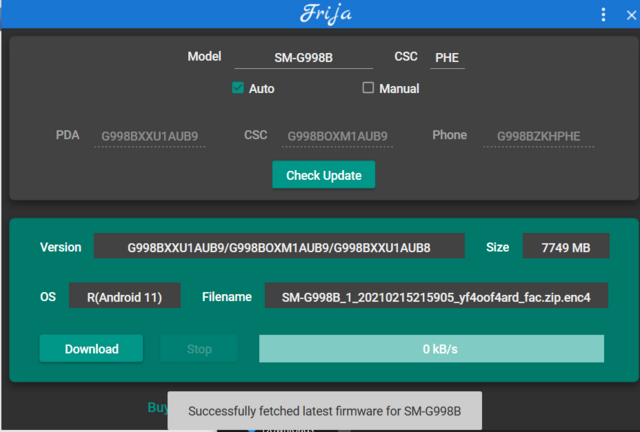Dismiss the Successfully fetched firmware toast
Viewport: 640px width, 432px height.
click(324, 411)
